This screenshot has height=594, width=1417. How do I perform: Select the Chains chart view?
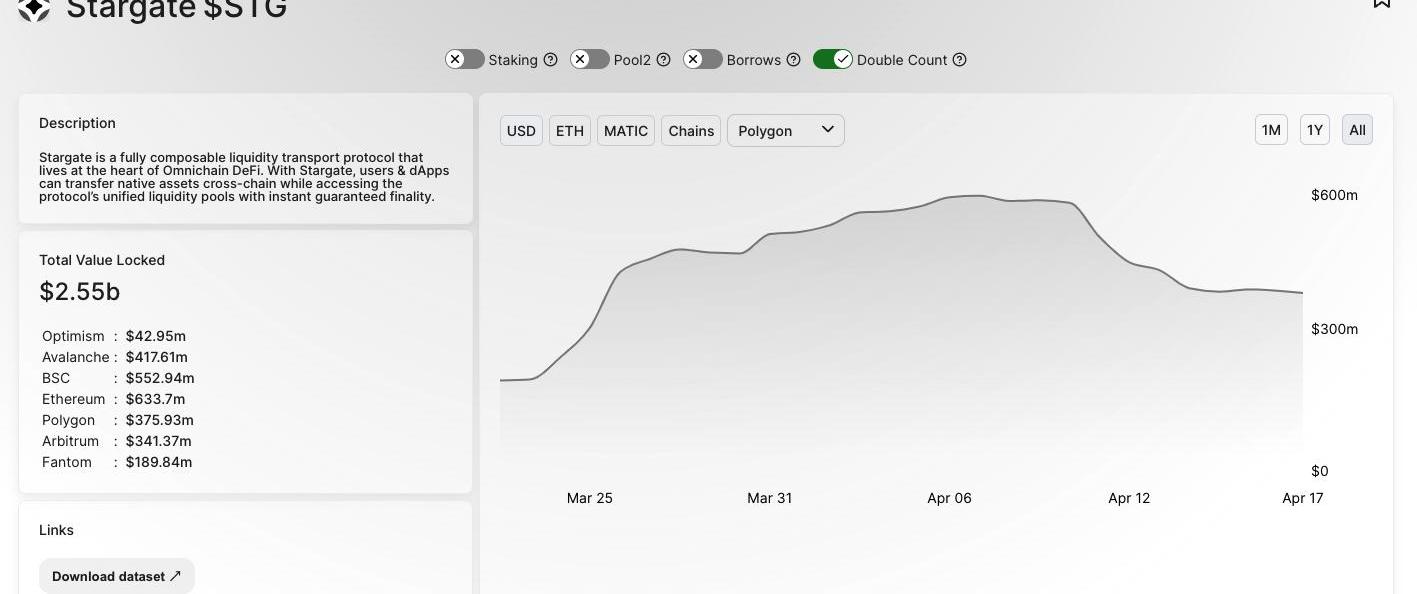pos(691,131)
